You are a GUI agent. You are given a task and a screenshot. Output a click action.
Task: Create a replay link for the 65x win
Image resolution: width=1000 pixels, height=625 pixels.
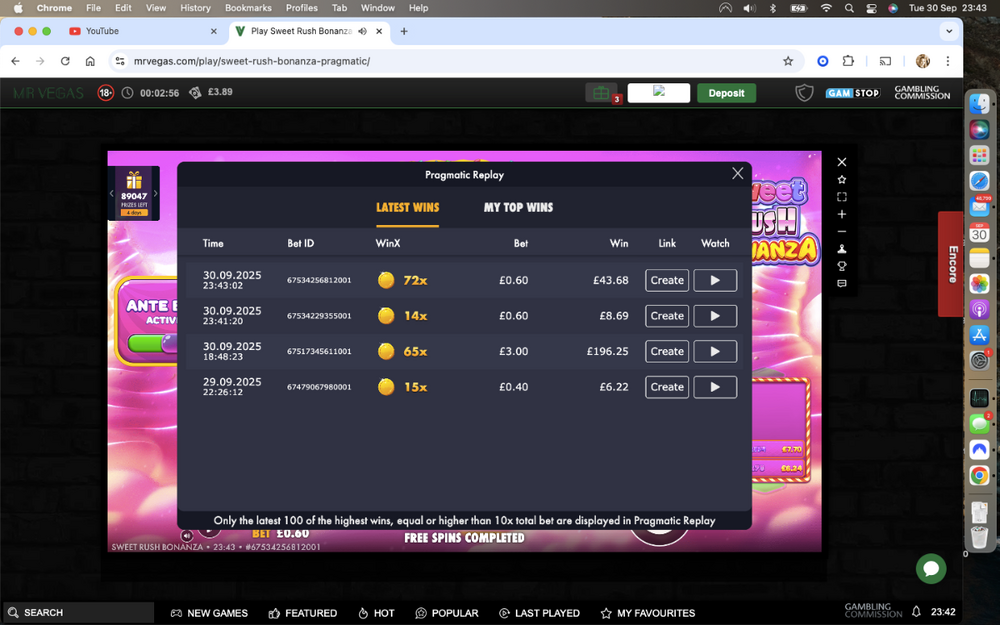click(666, 351)
